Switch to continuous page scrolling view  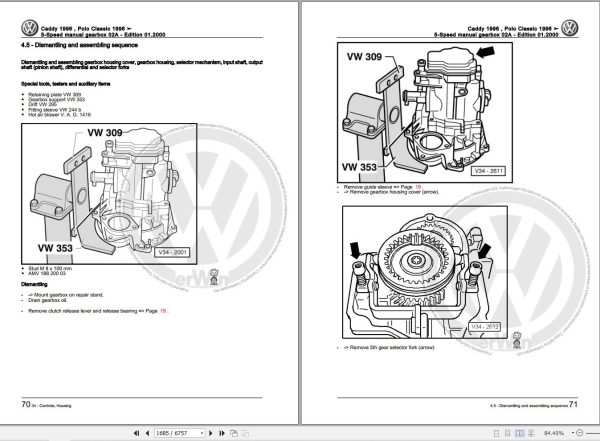click(507, 433)
